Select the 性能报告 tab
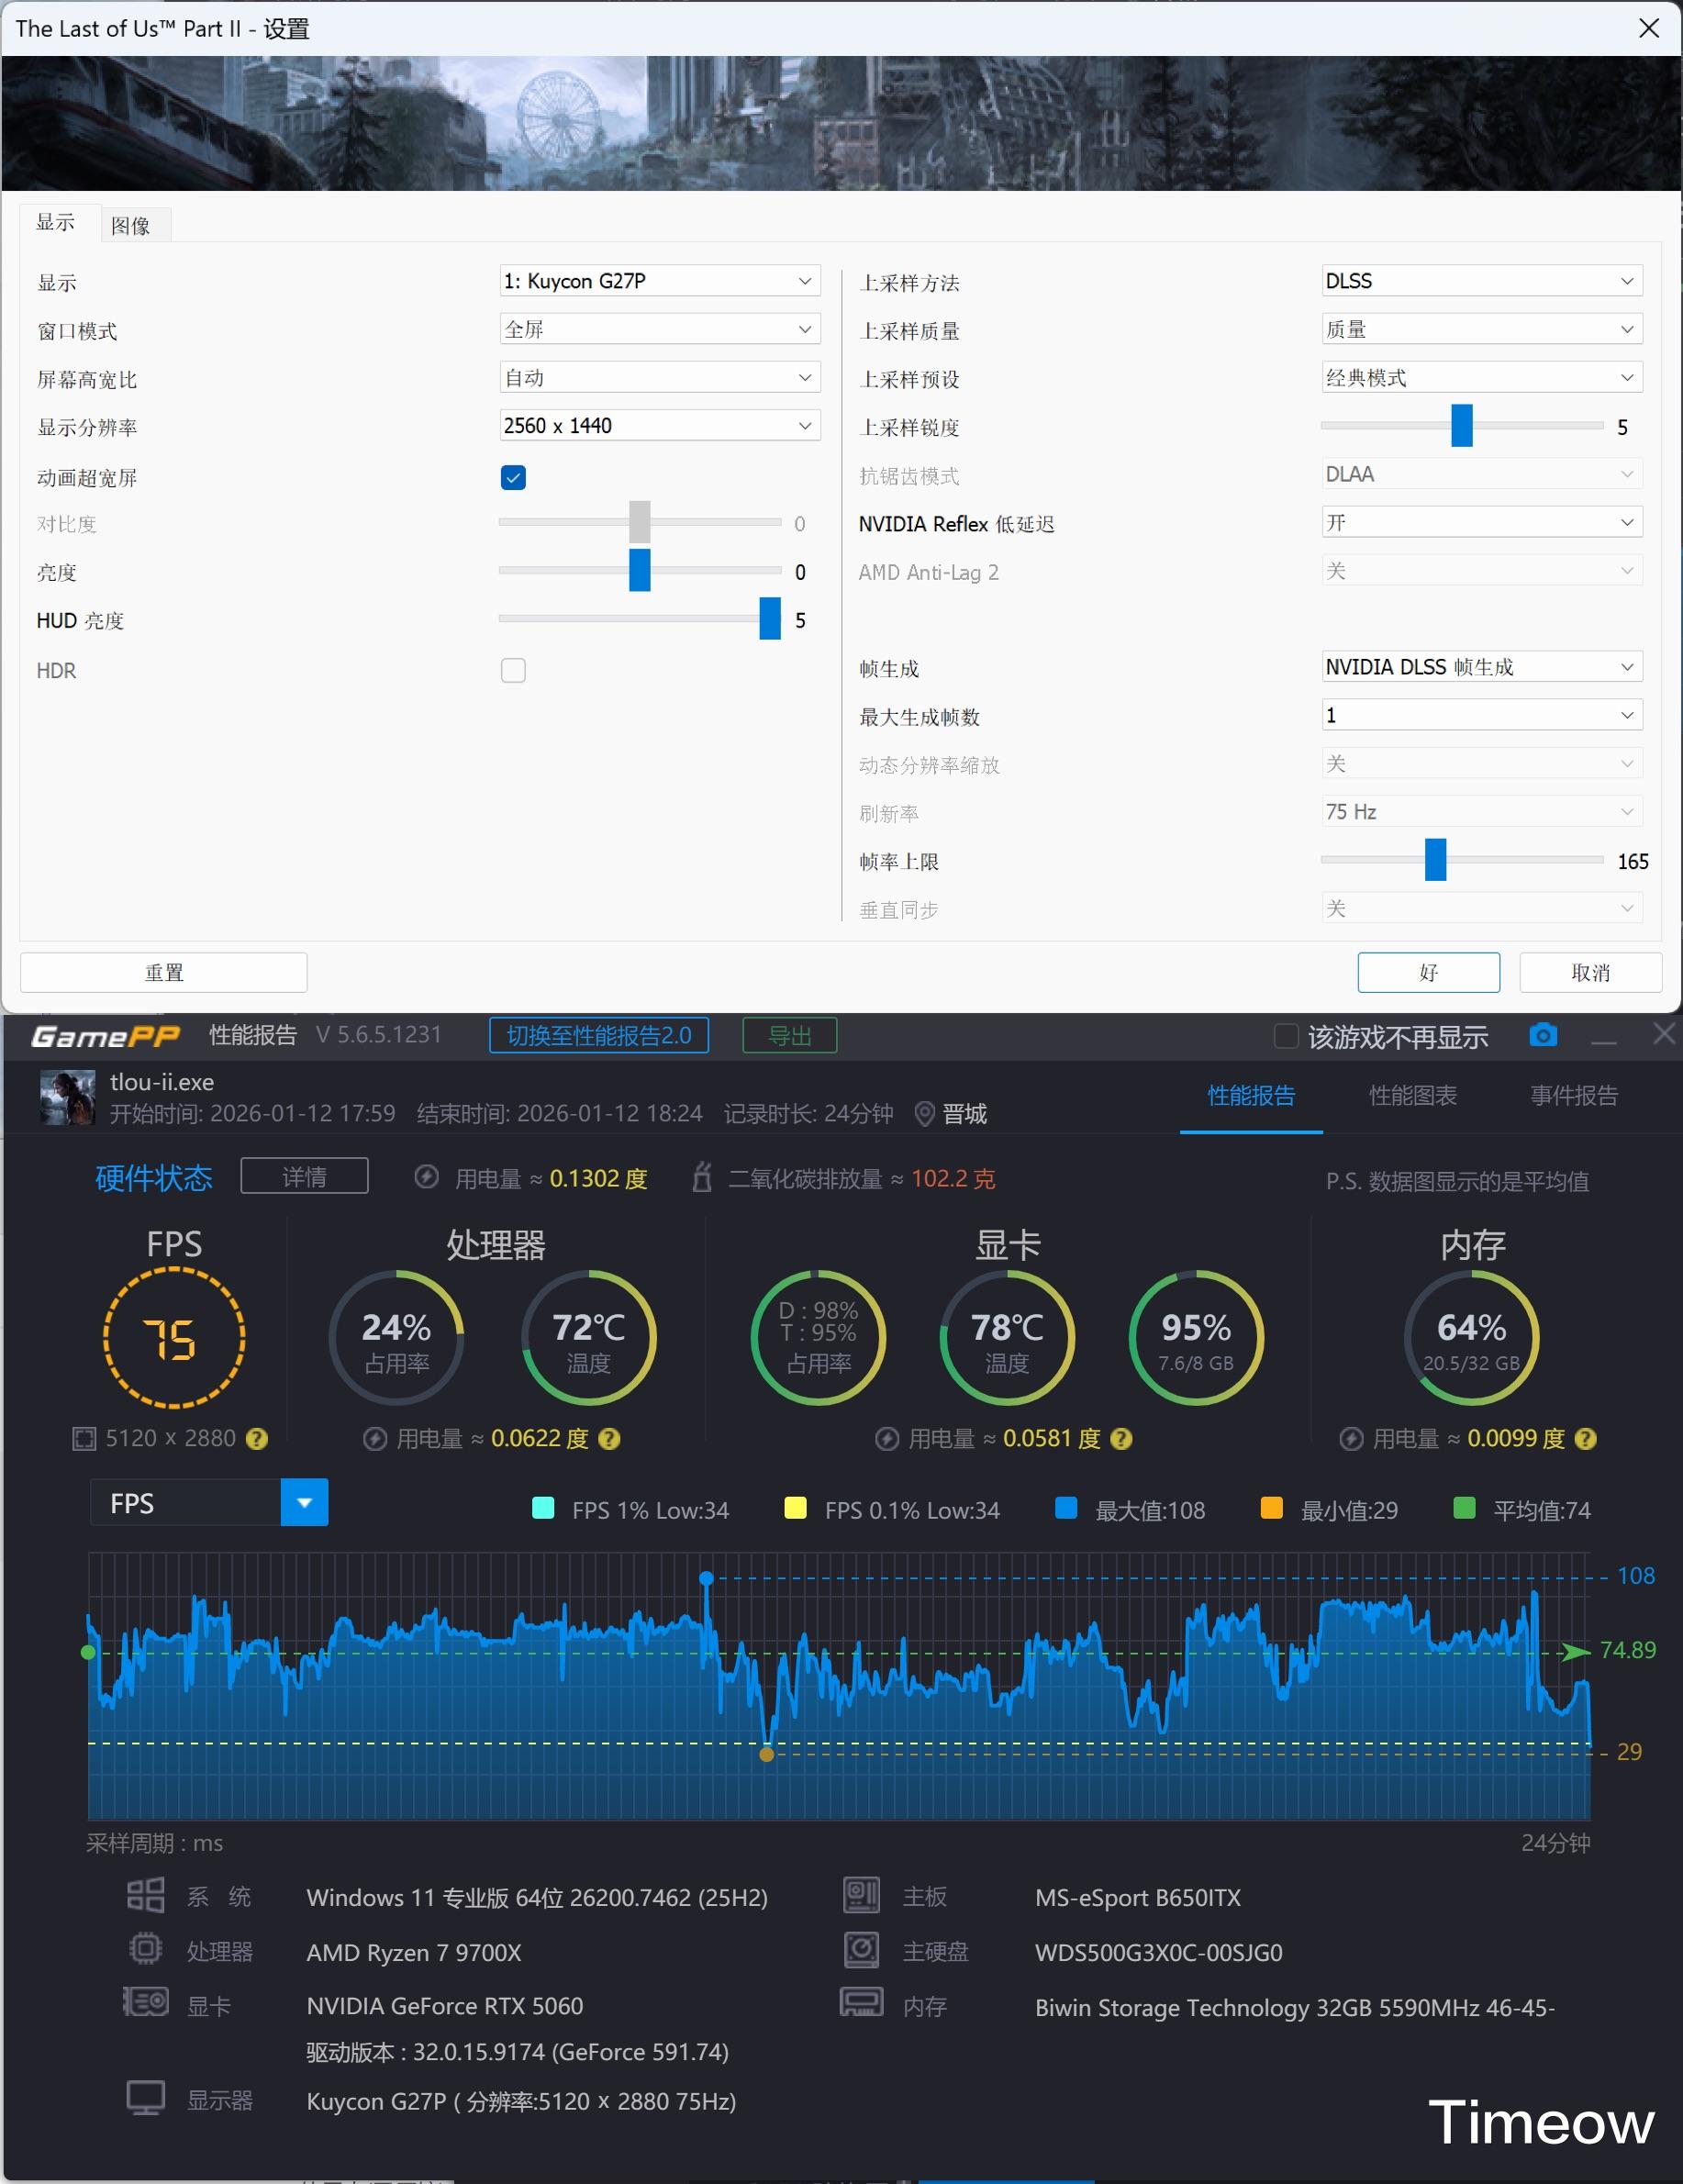The width and height of the screenshot is (1683, 2184). pos(1251,1095)
